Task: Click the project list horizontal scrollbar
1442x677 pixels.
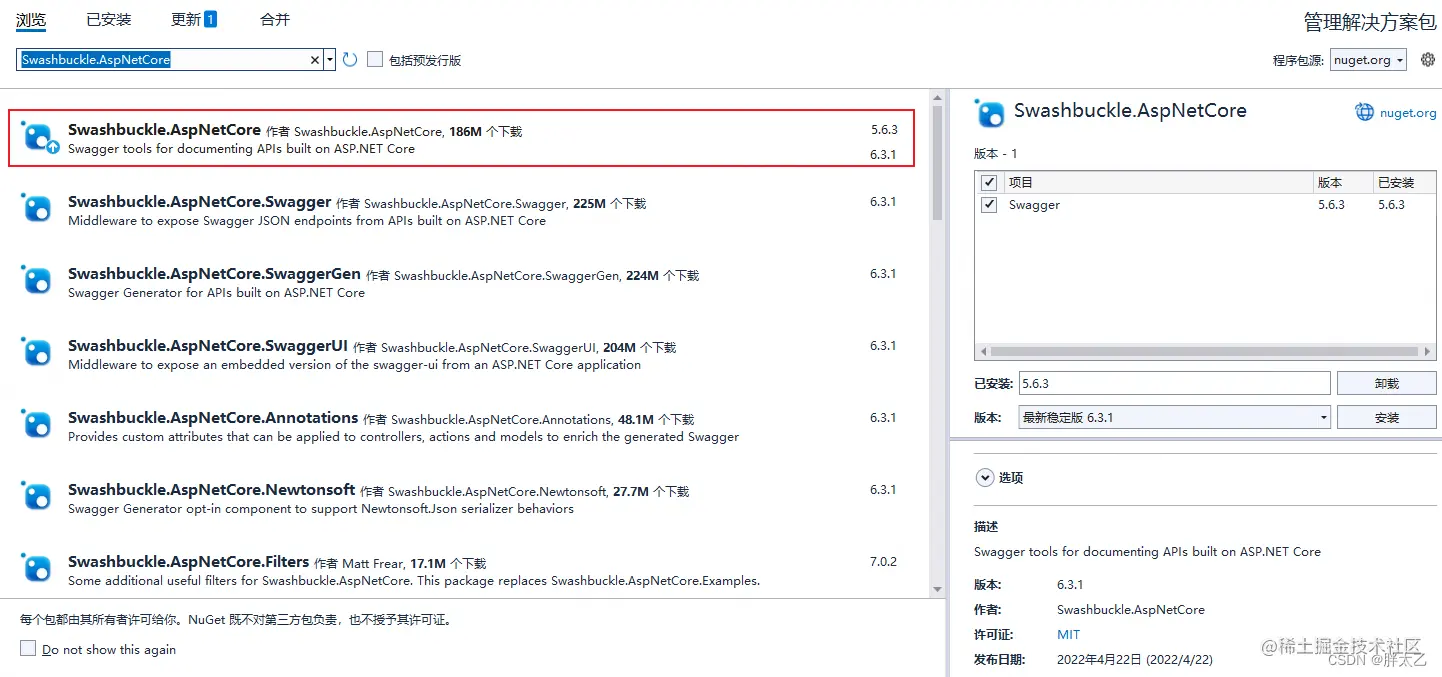Action: click(x=1205, y=352)
